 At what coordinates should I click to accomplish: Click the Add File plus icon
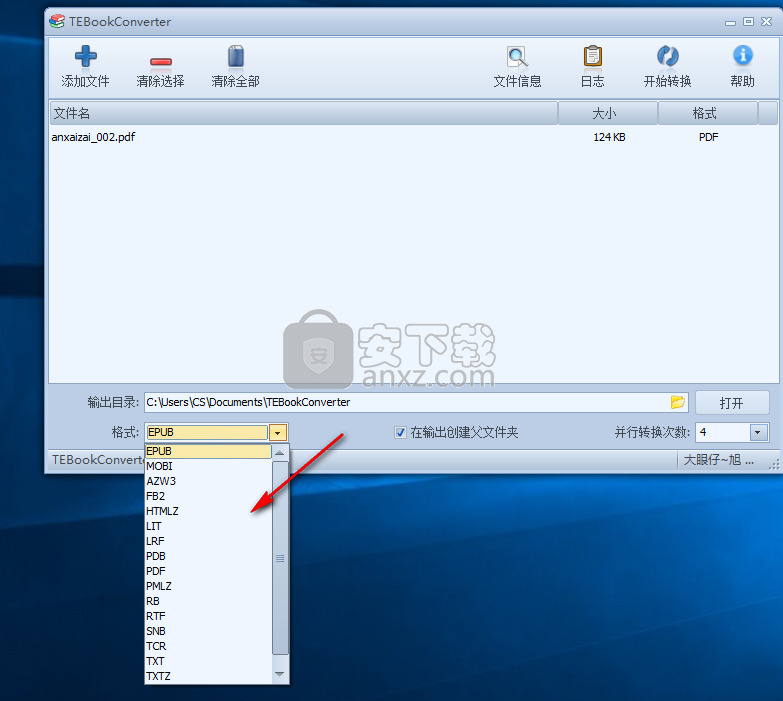(x=85, y=56)
